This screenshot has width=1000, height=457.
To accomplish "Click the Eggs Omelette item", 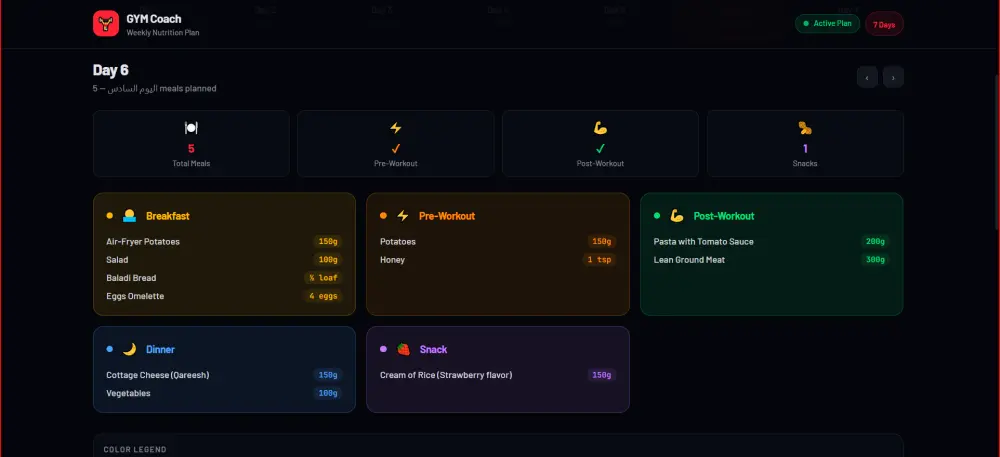I will (135, 296).
